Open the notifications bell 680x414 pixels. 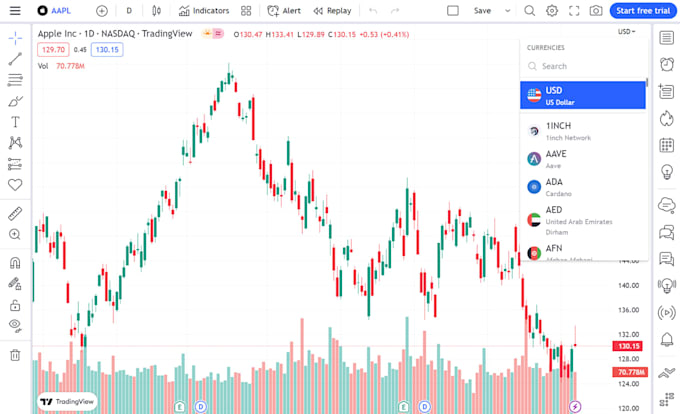point(667,339)
